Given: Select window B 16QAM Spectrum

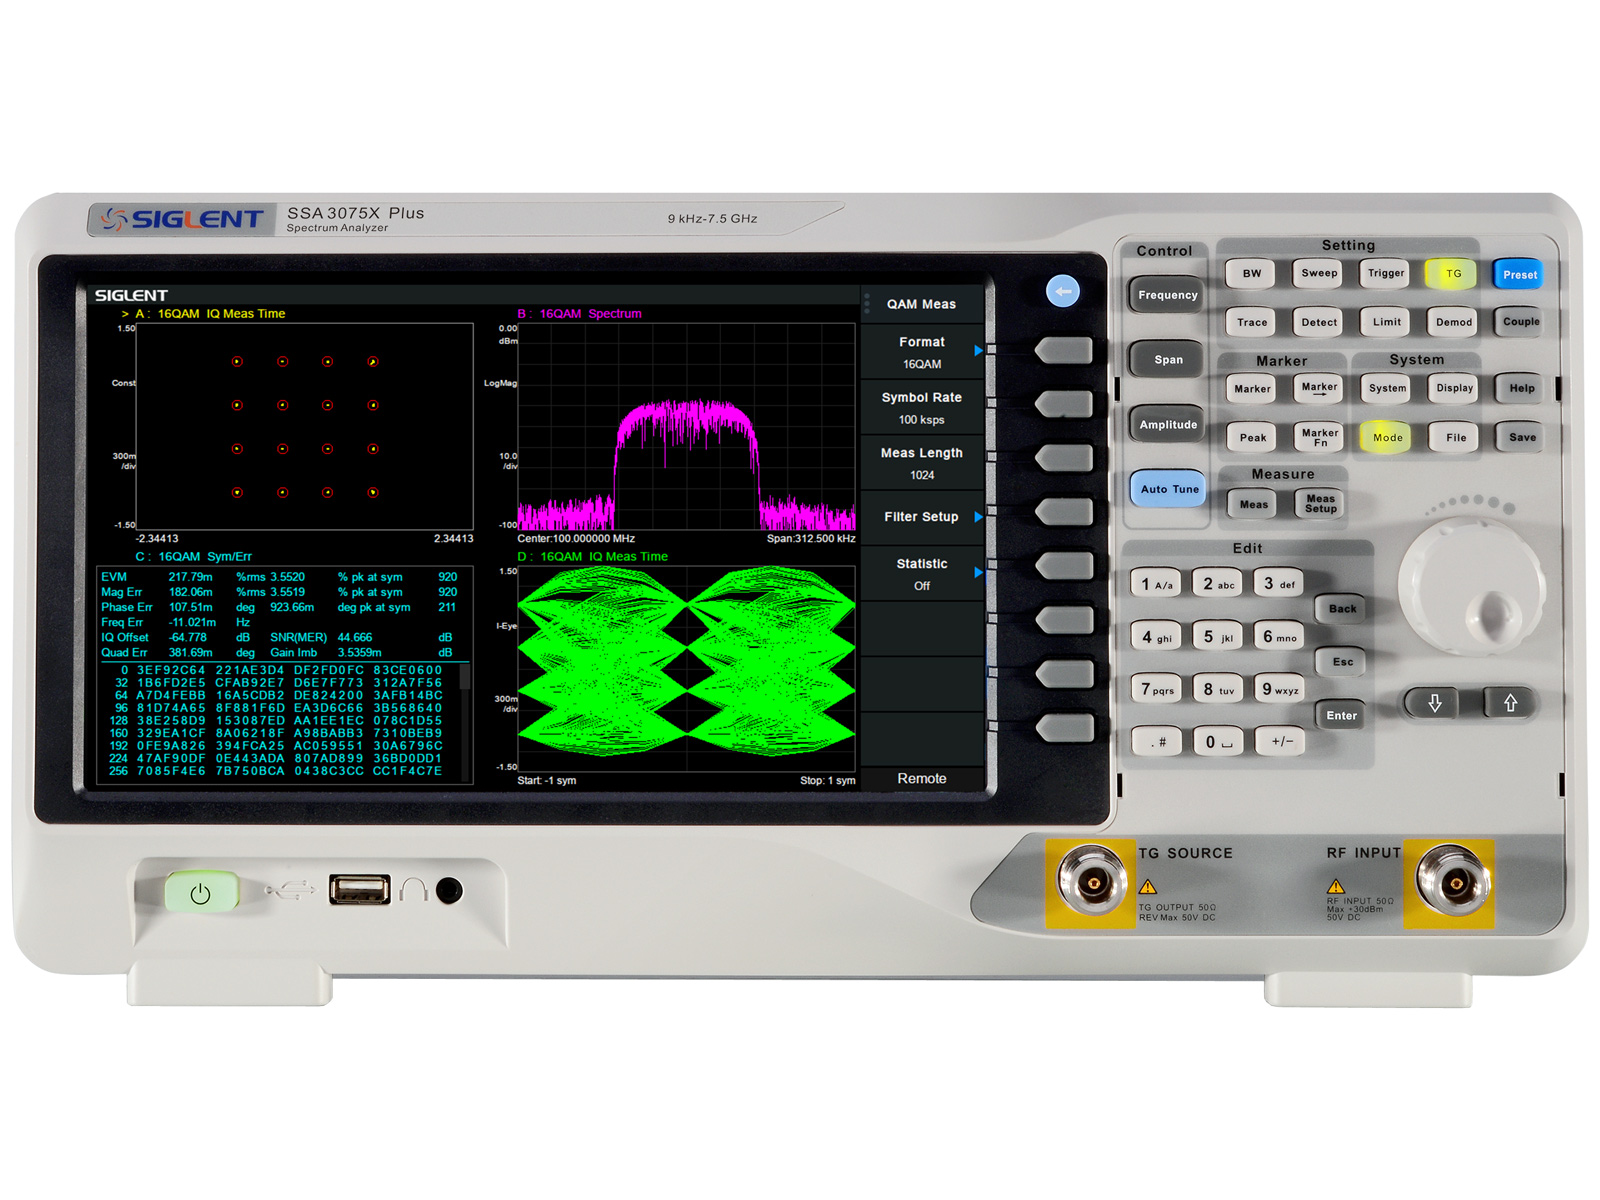Looking at the screenshot, I should click(579, 314).
